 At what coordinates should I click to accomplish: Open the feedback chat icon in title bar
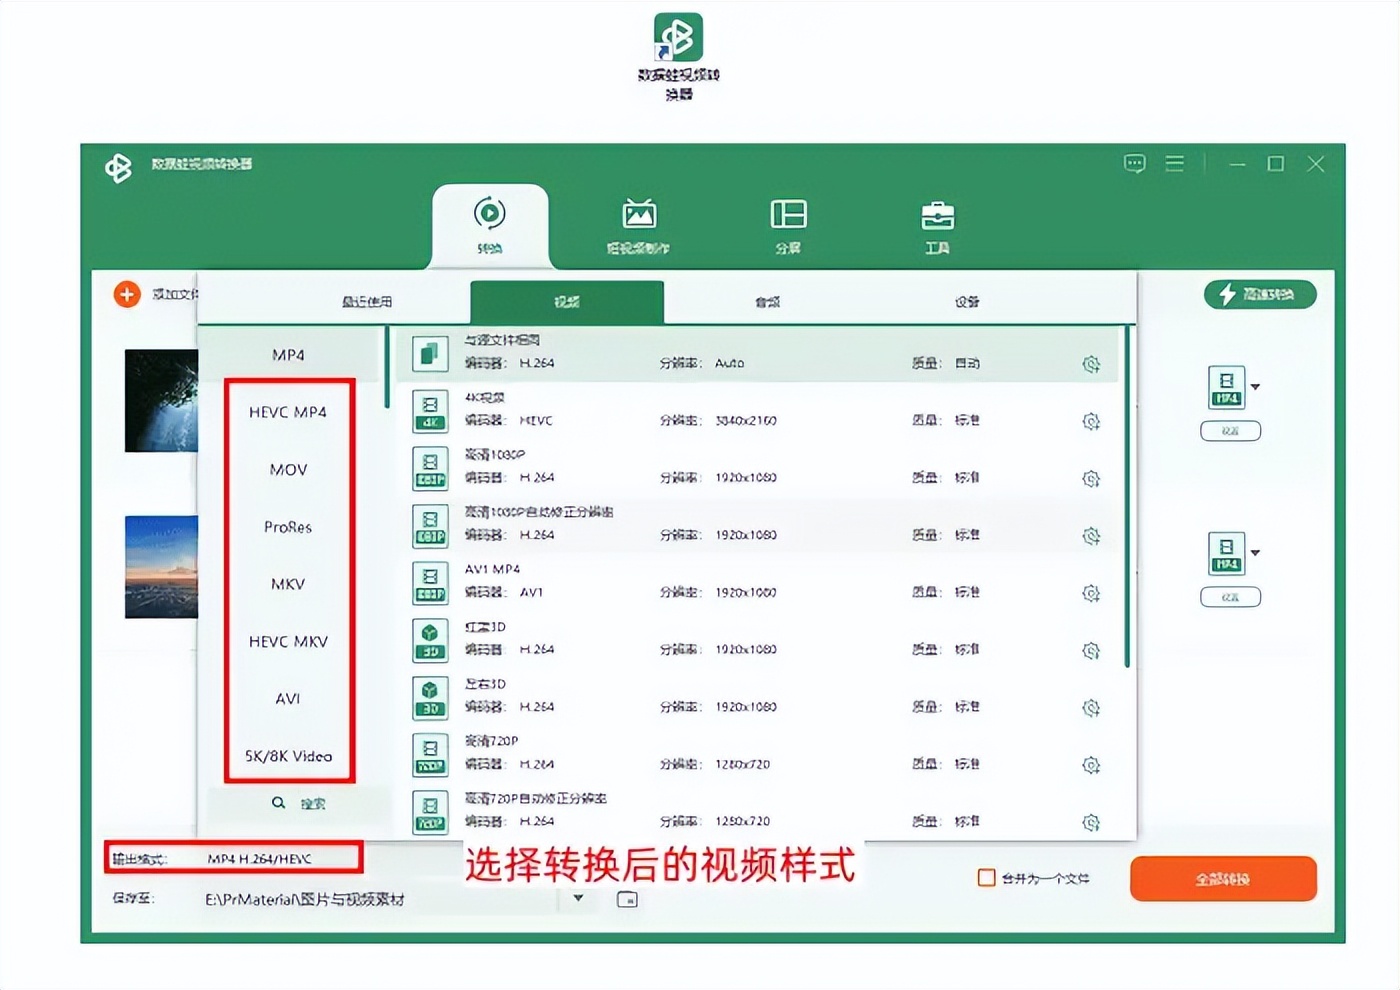pos(1134,163)
